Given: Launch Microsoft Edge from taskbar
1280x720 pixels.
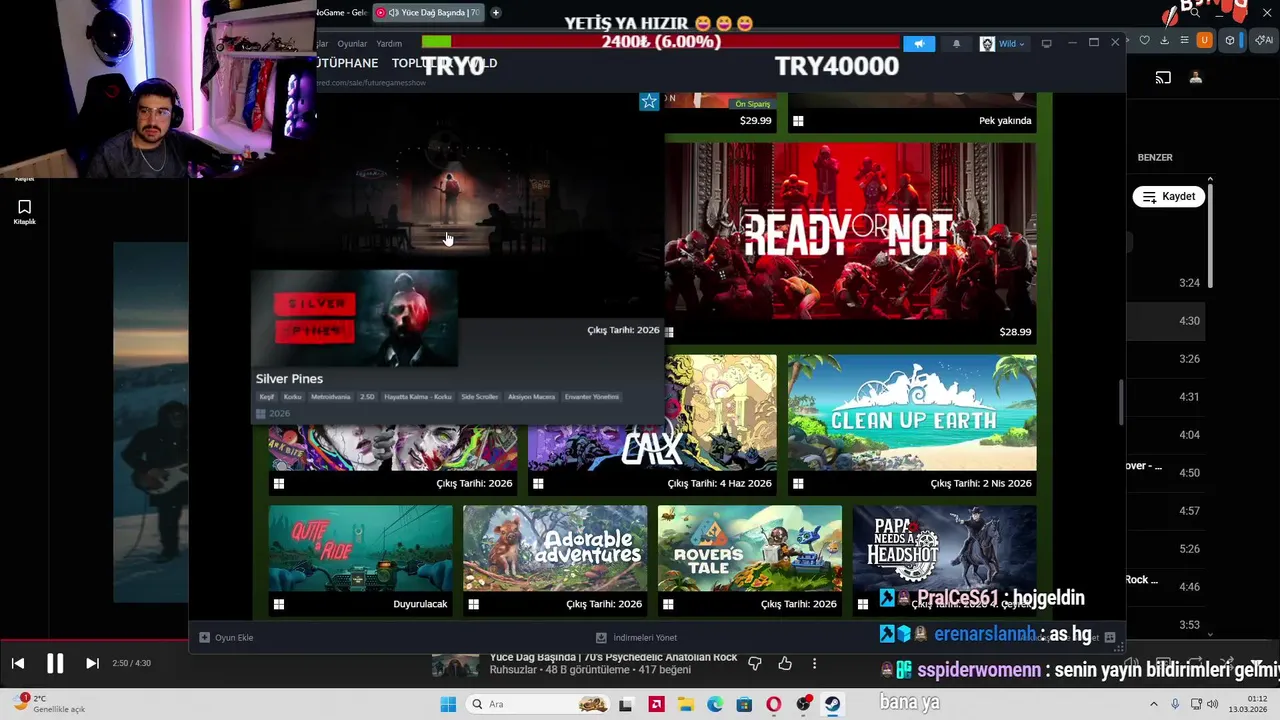Looking at the screenshot, I should 715,704.
